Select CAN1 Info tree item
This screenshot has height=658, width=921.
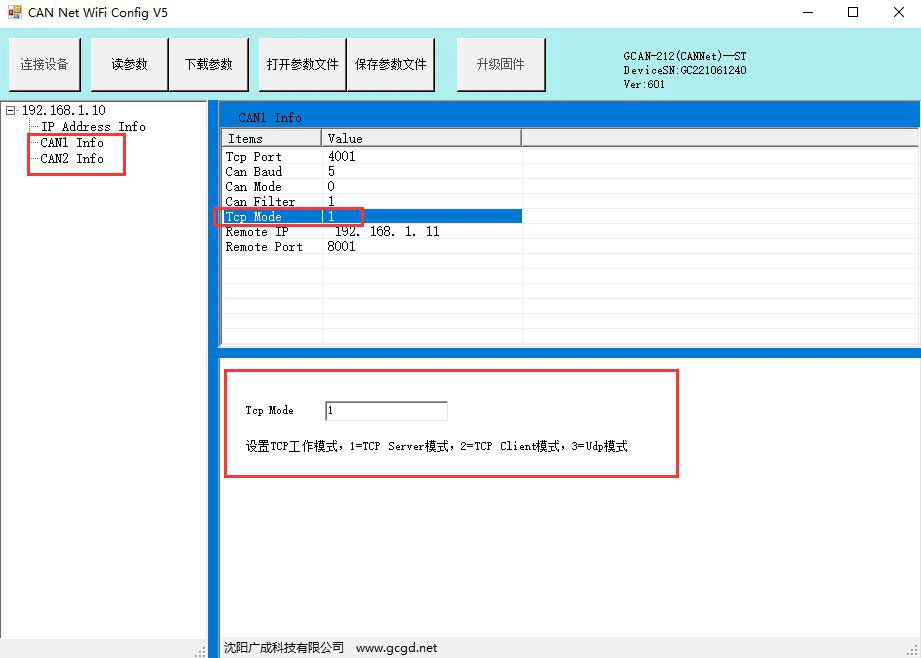point(72,143)
